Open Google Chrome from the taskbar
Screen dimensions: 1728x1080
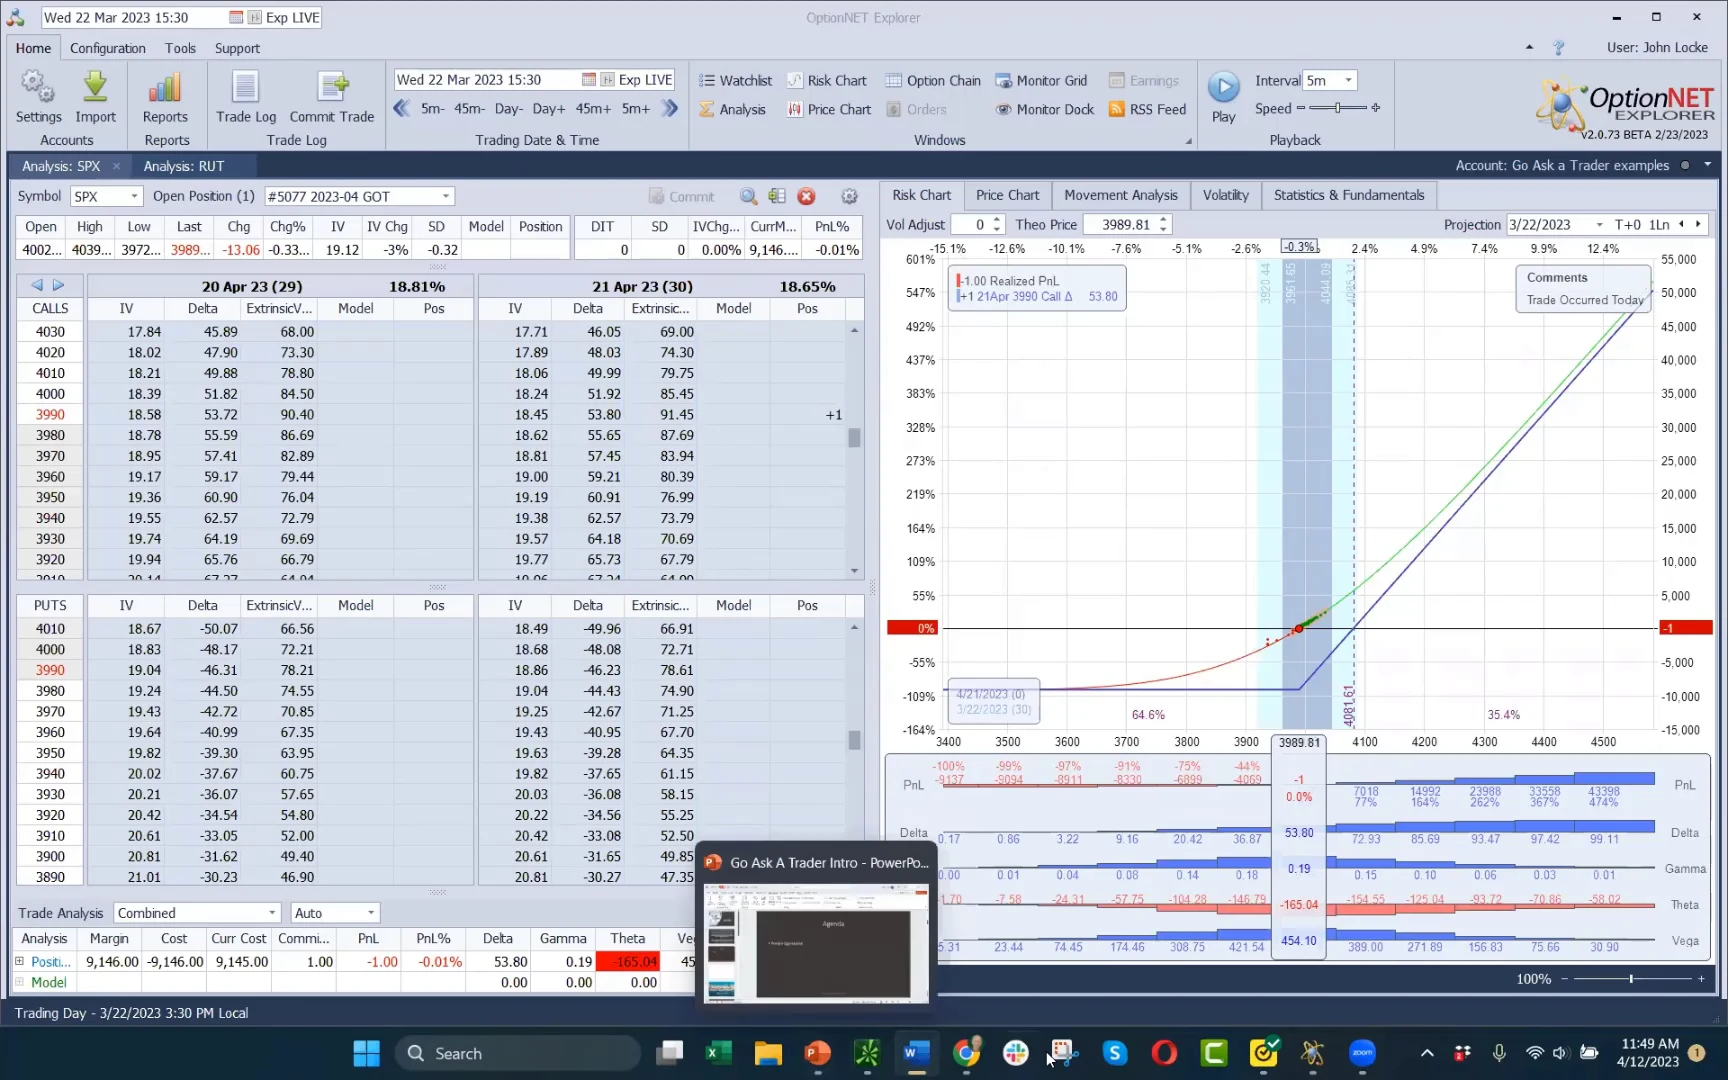pos(966,1053)
